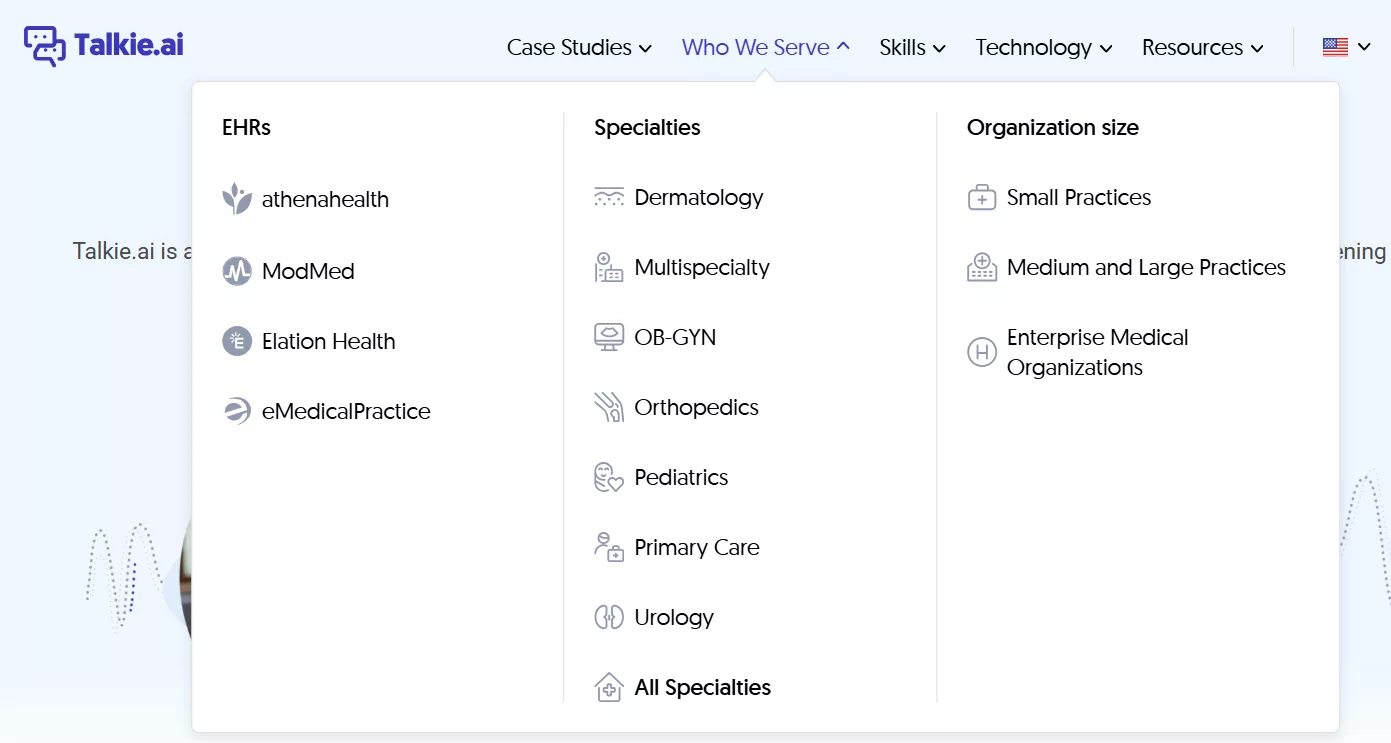Click the Elation Health logo icon

click(237, 341)
